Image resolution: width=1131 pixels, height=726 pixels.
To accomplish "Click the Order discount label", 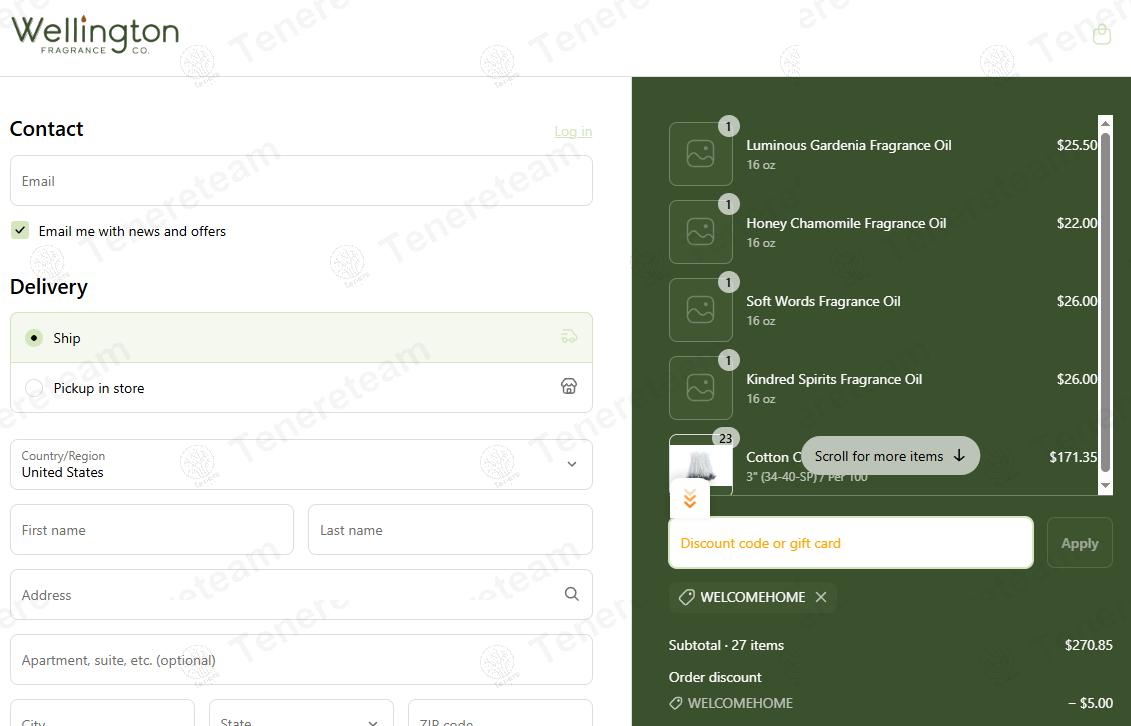I will tap(715, 677).
